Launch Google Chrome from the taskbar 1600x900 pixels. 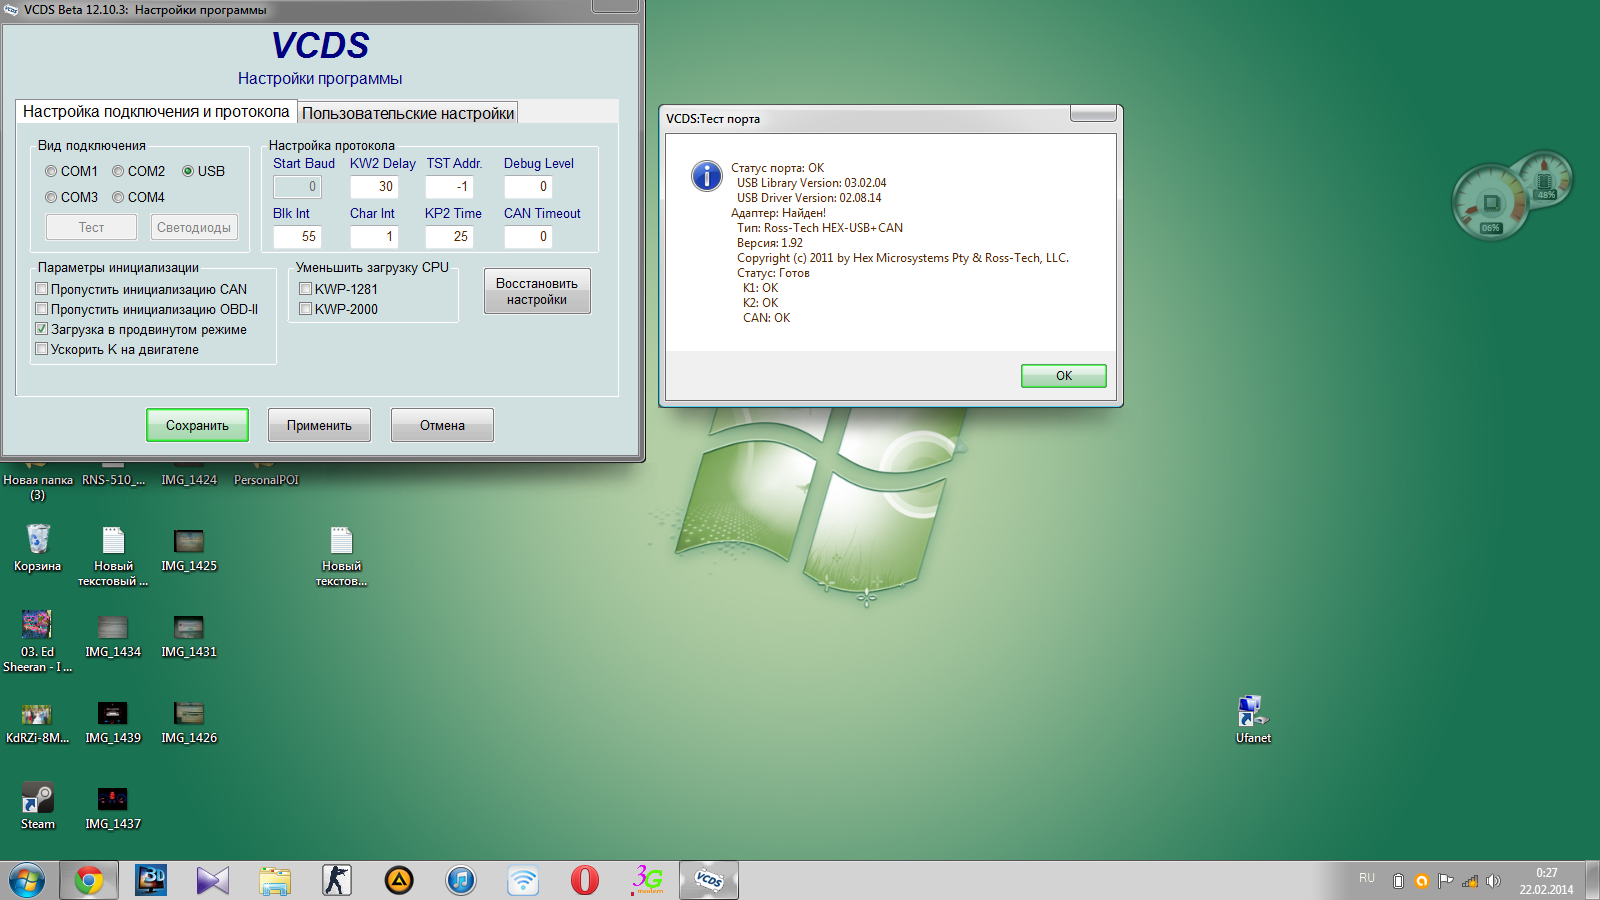pyautogui.click(x=89, y=880)
